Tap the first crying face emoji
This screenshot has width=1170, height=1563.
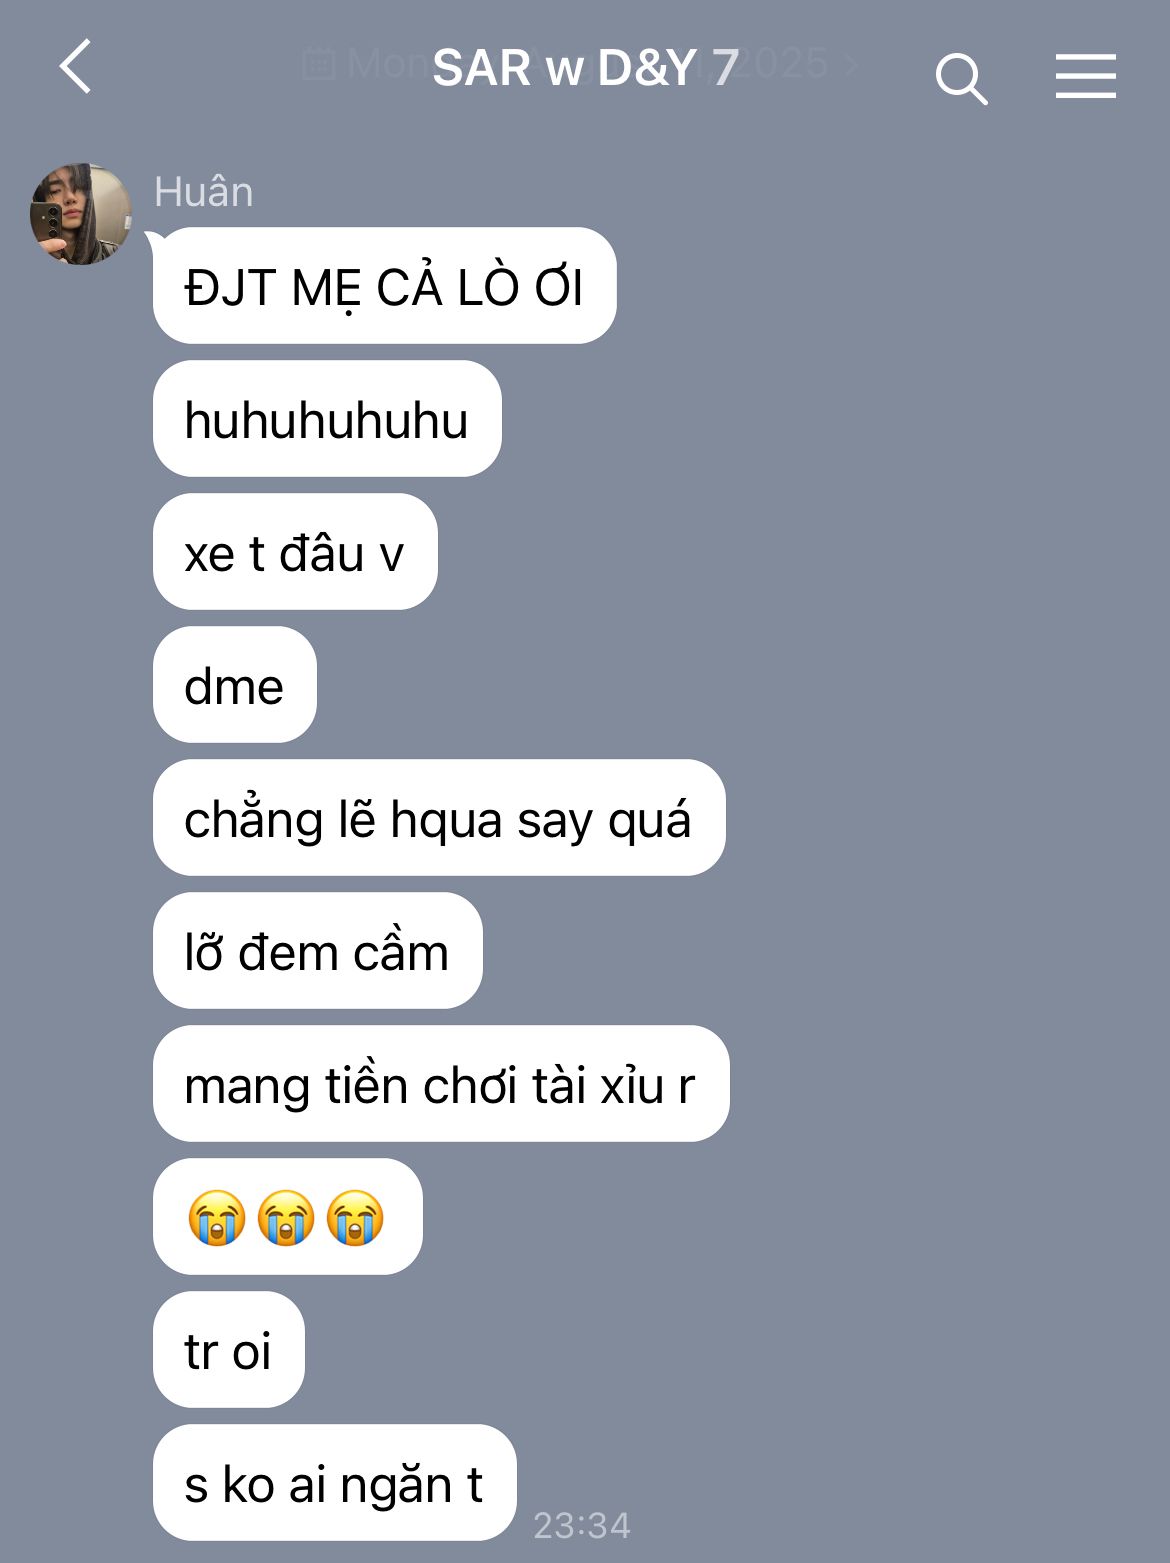coord(217,1217)
